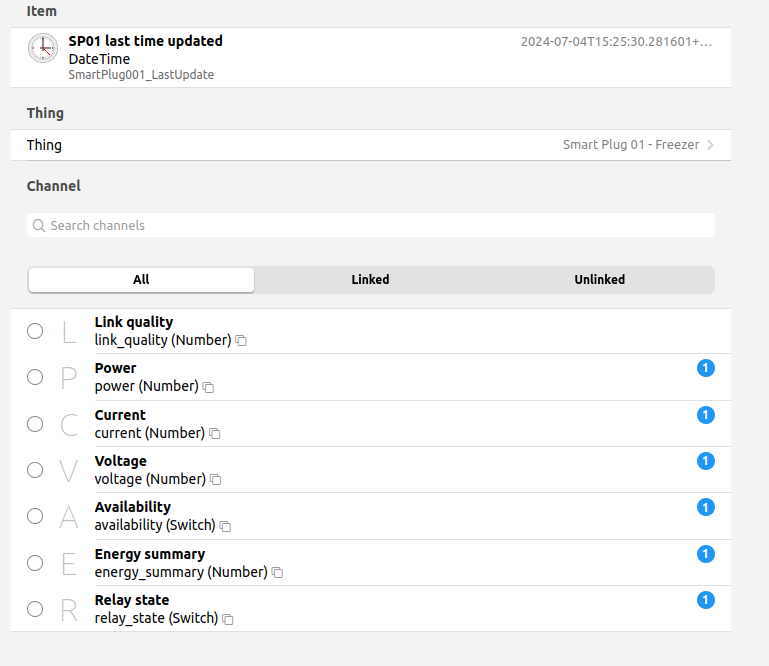Click the clock icon for SP01 item
Image resolution: width=769 pixels, height=666 pixels.
pos(43,48)
